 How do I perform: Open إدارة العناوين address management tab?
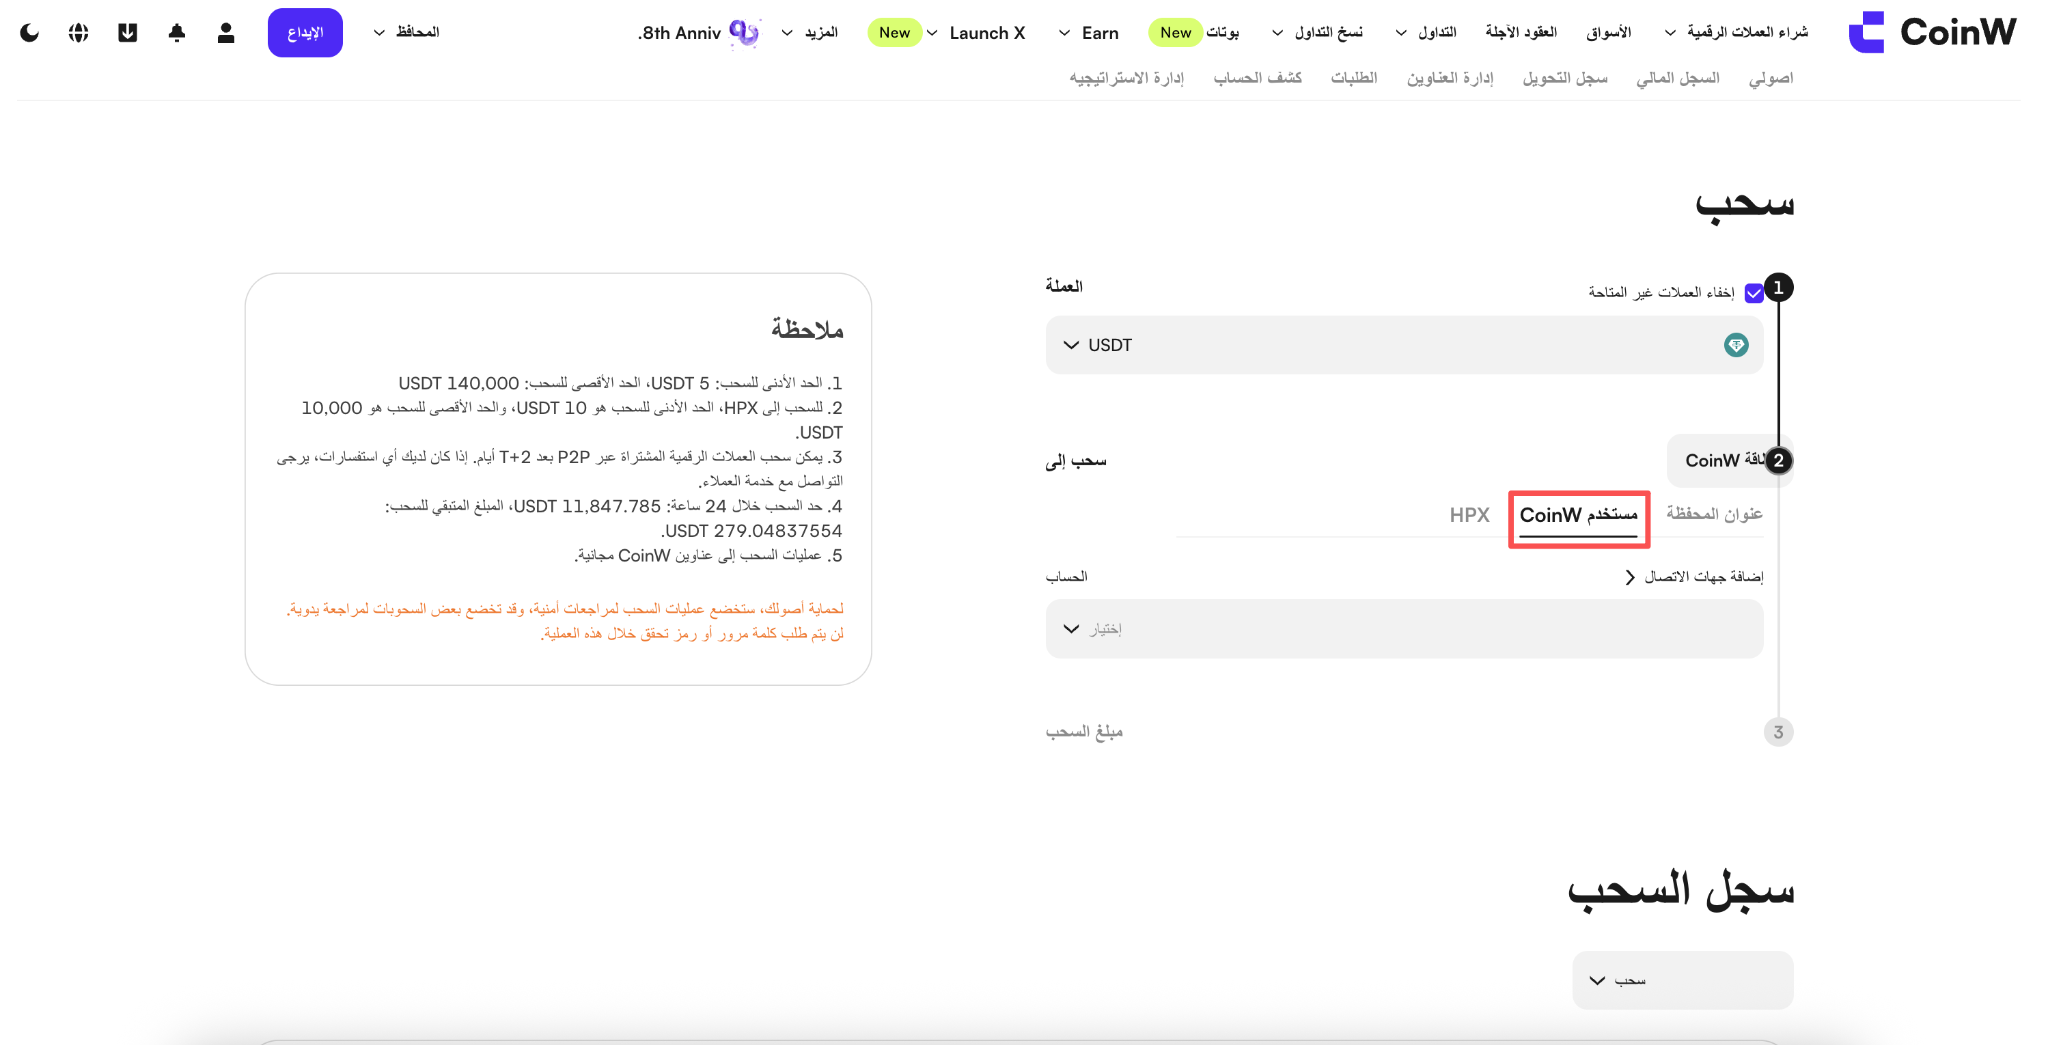[x=1450, y=78]
